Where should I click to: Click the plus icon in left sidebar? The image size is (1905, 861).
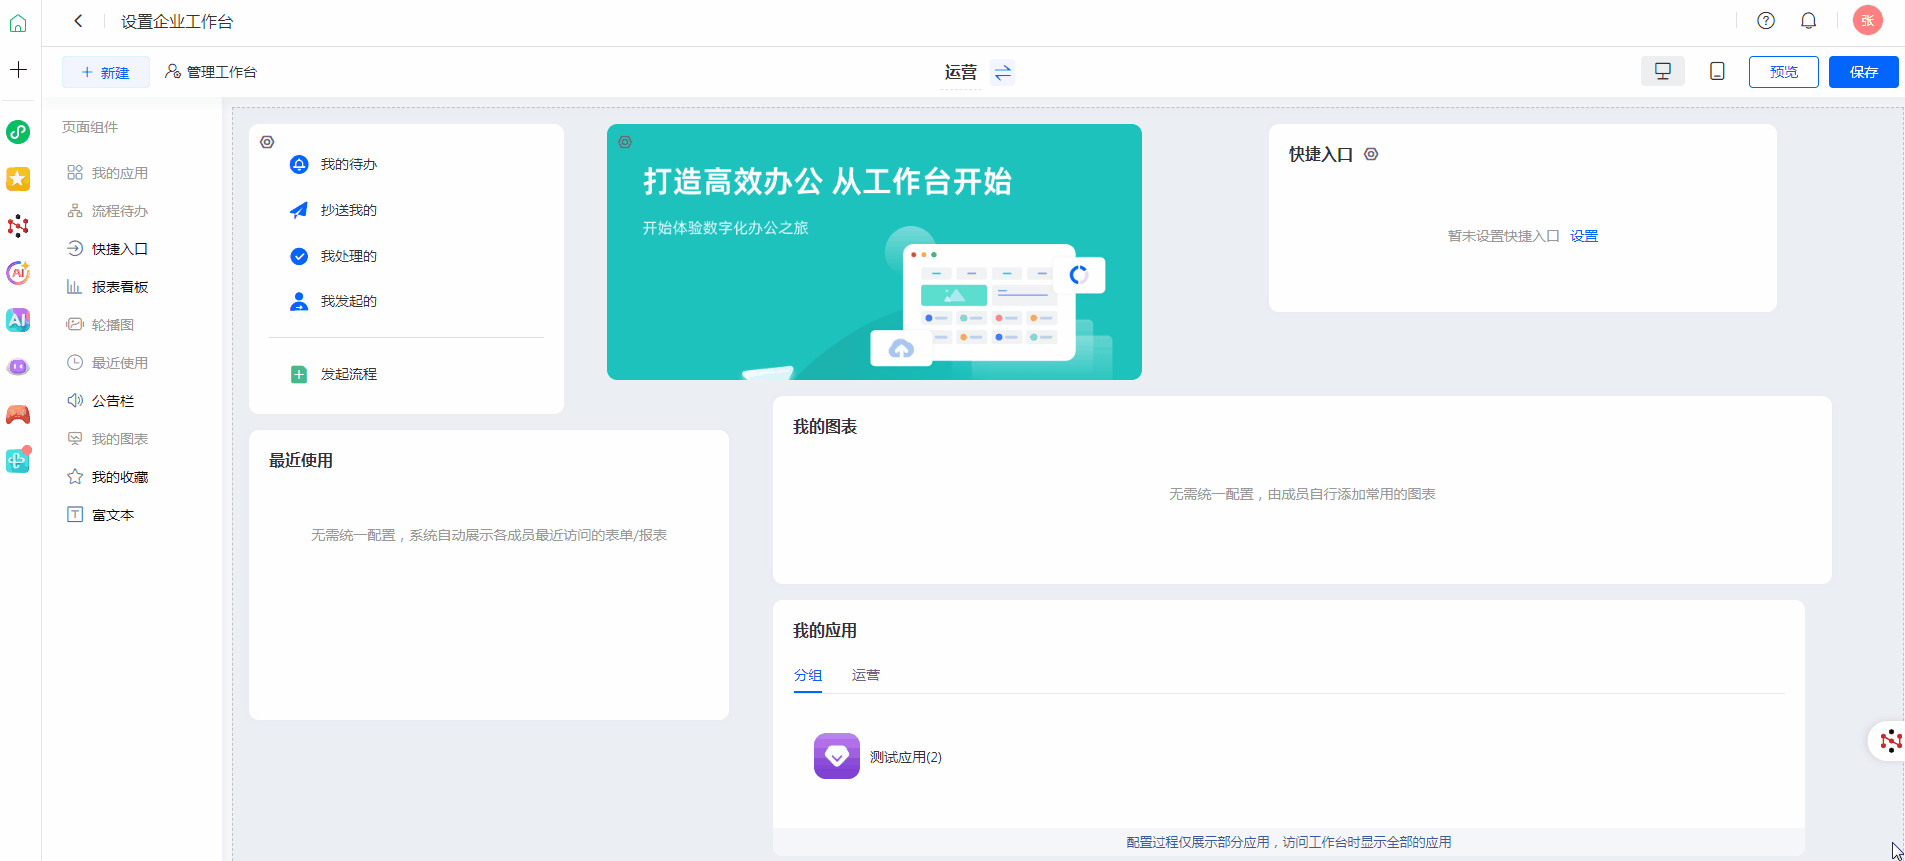tap(18, 70)
